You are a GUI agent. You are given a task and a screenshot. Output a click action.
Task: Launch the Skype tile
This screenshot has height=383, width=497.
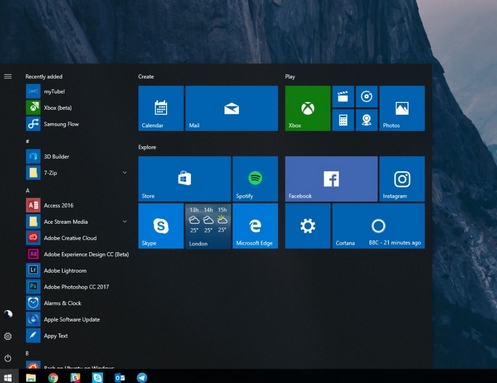pyautogui.click(x=161, y=226)
